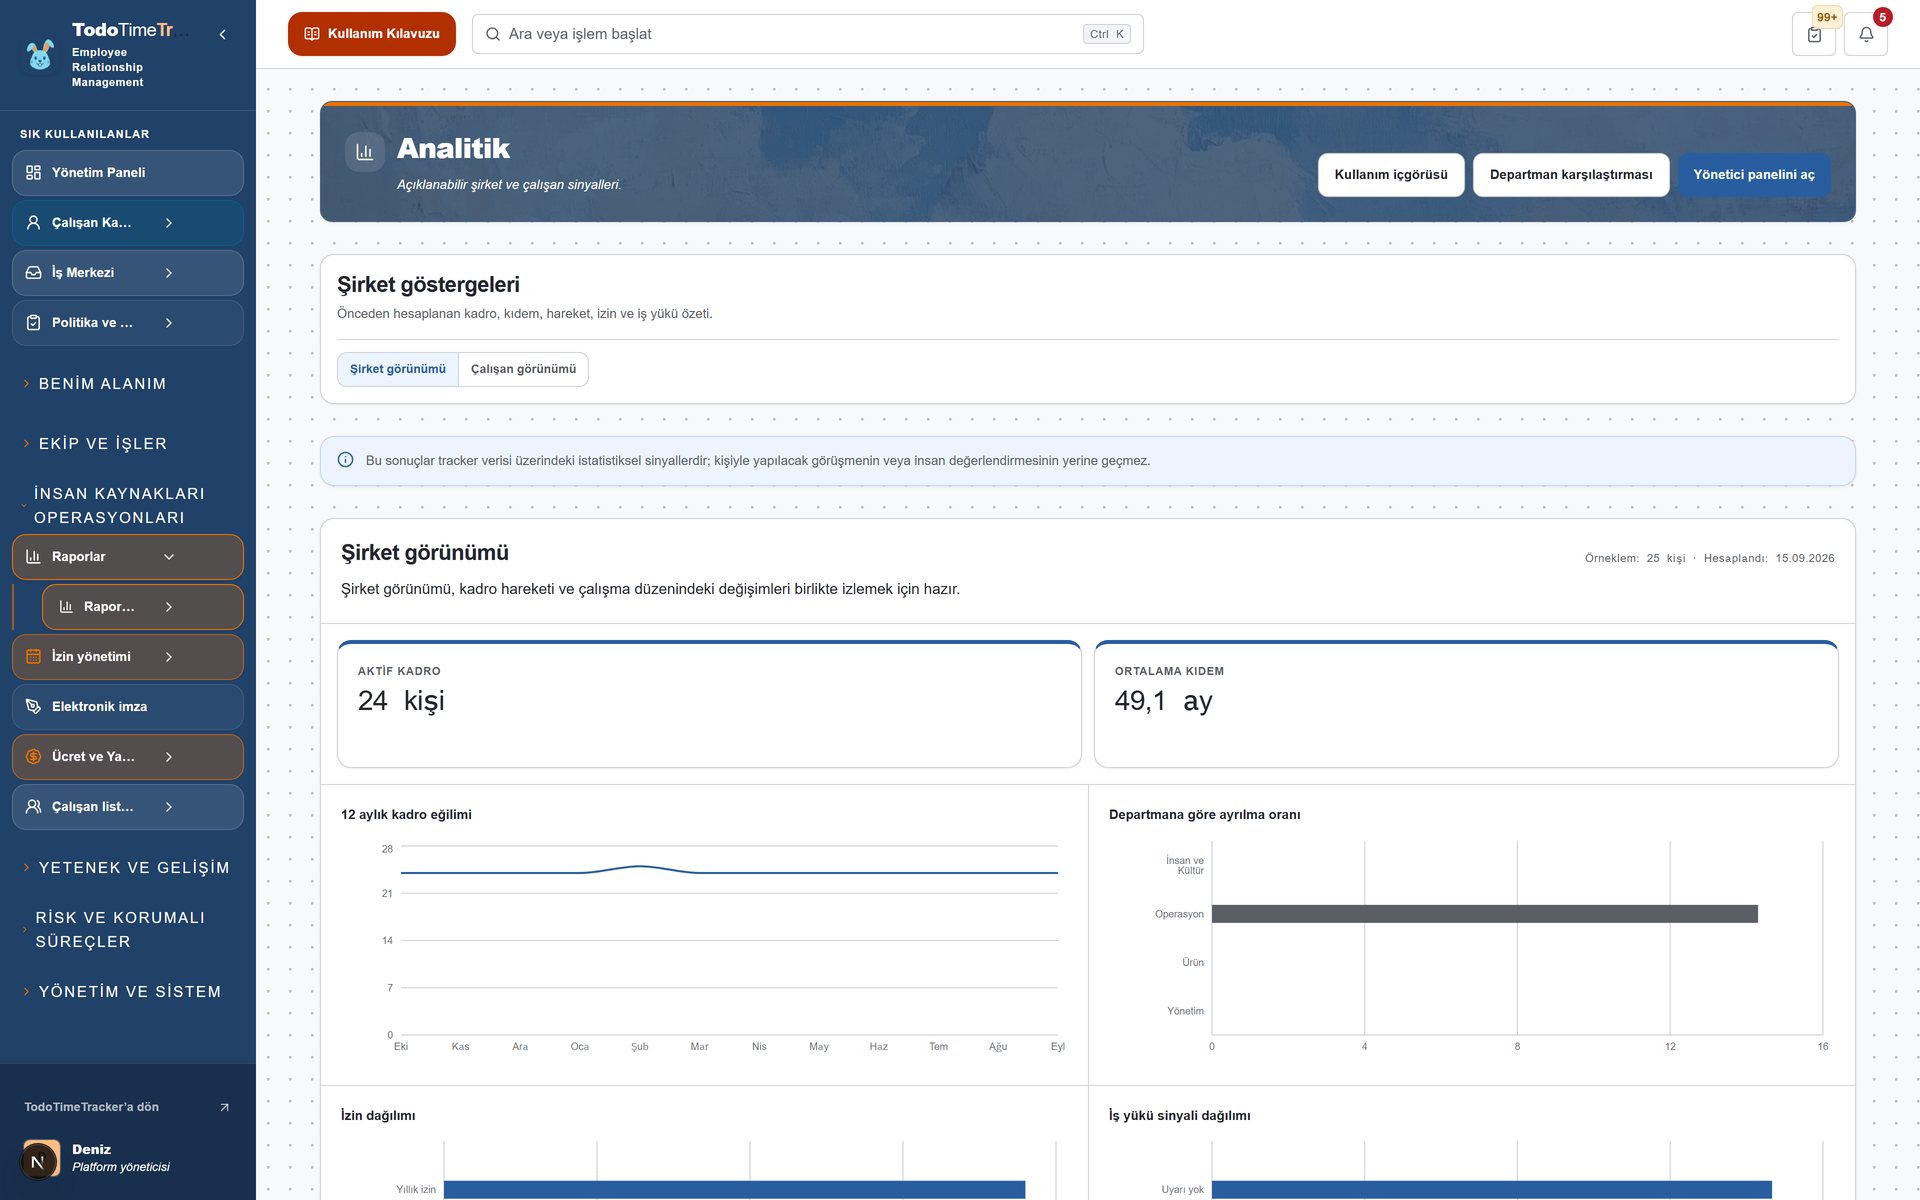
Task: Click the Kullanım içgörüsü button
Action: point(1391,175)
